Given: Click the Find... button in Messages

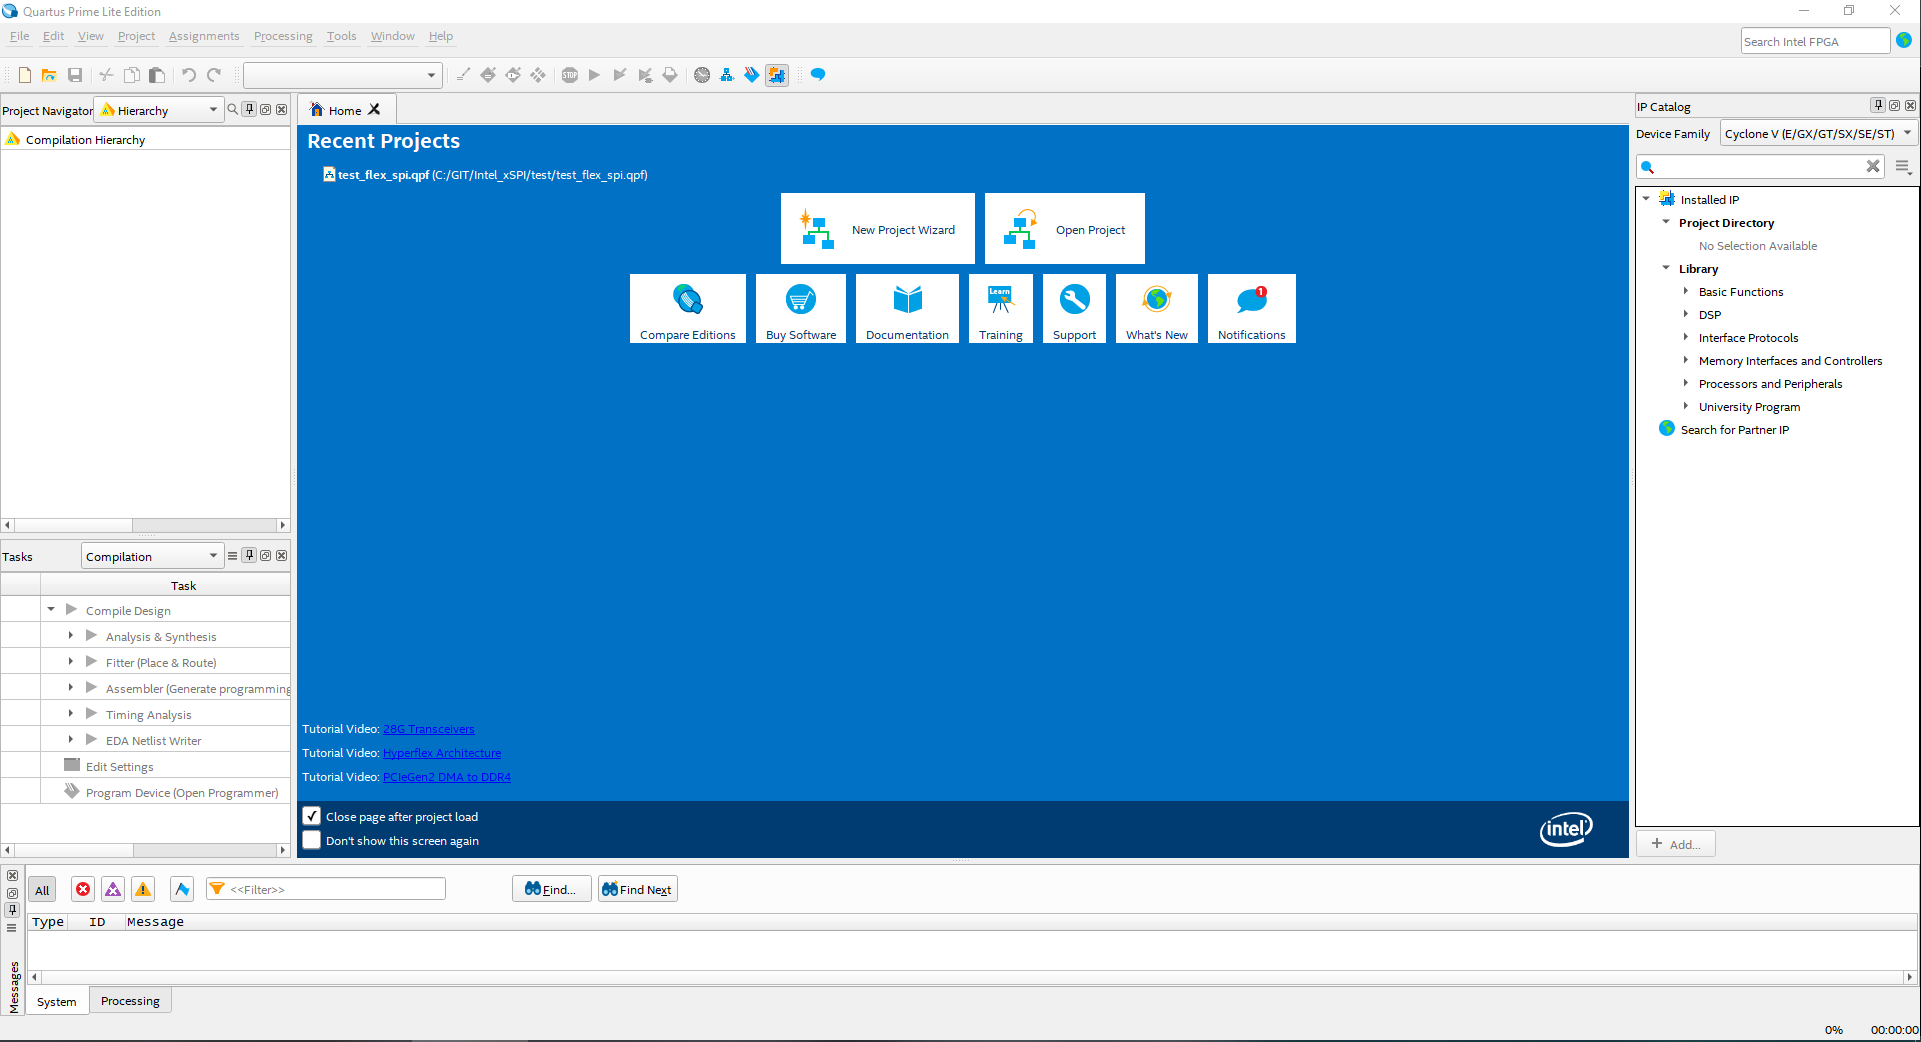Looking at the screenshot, I should click(552, 889).
